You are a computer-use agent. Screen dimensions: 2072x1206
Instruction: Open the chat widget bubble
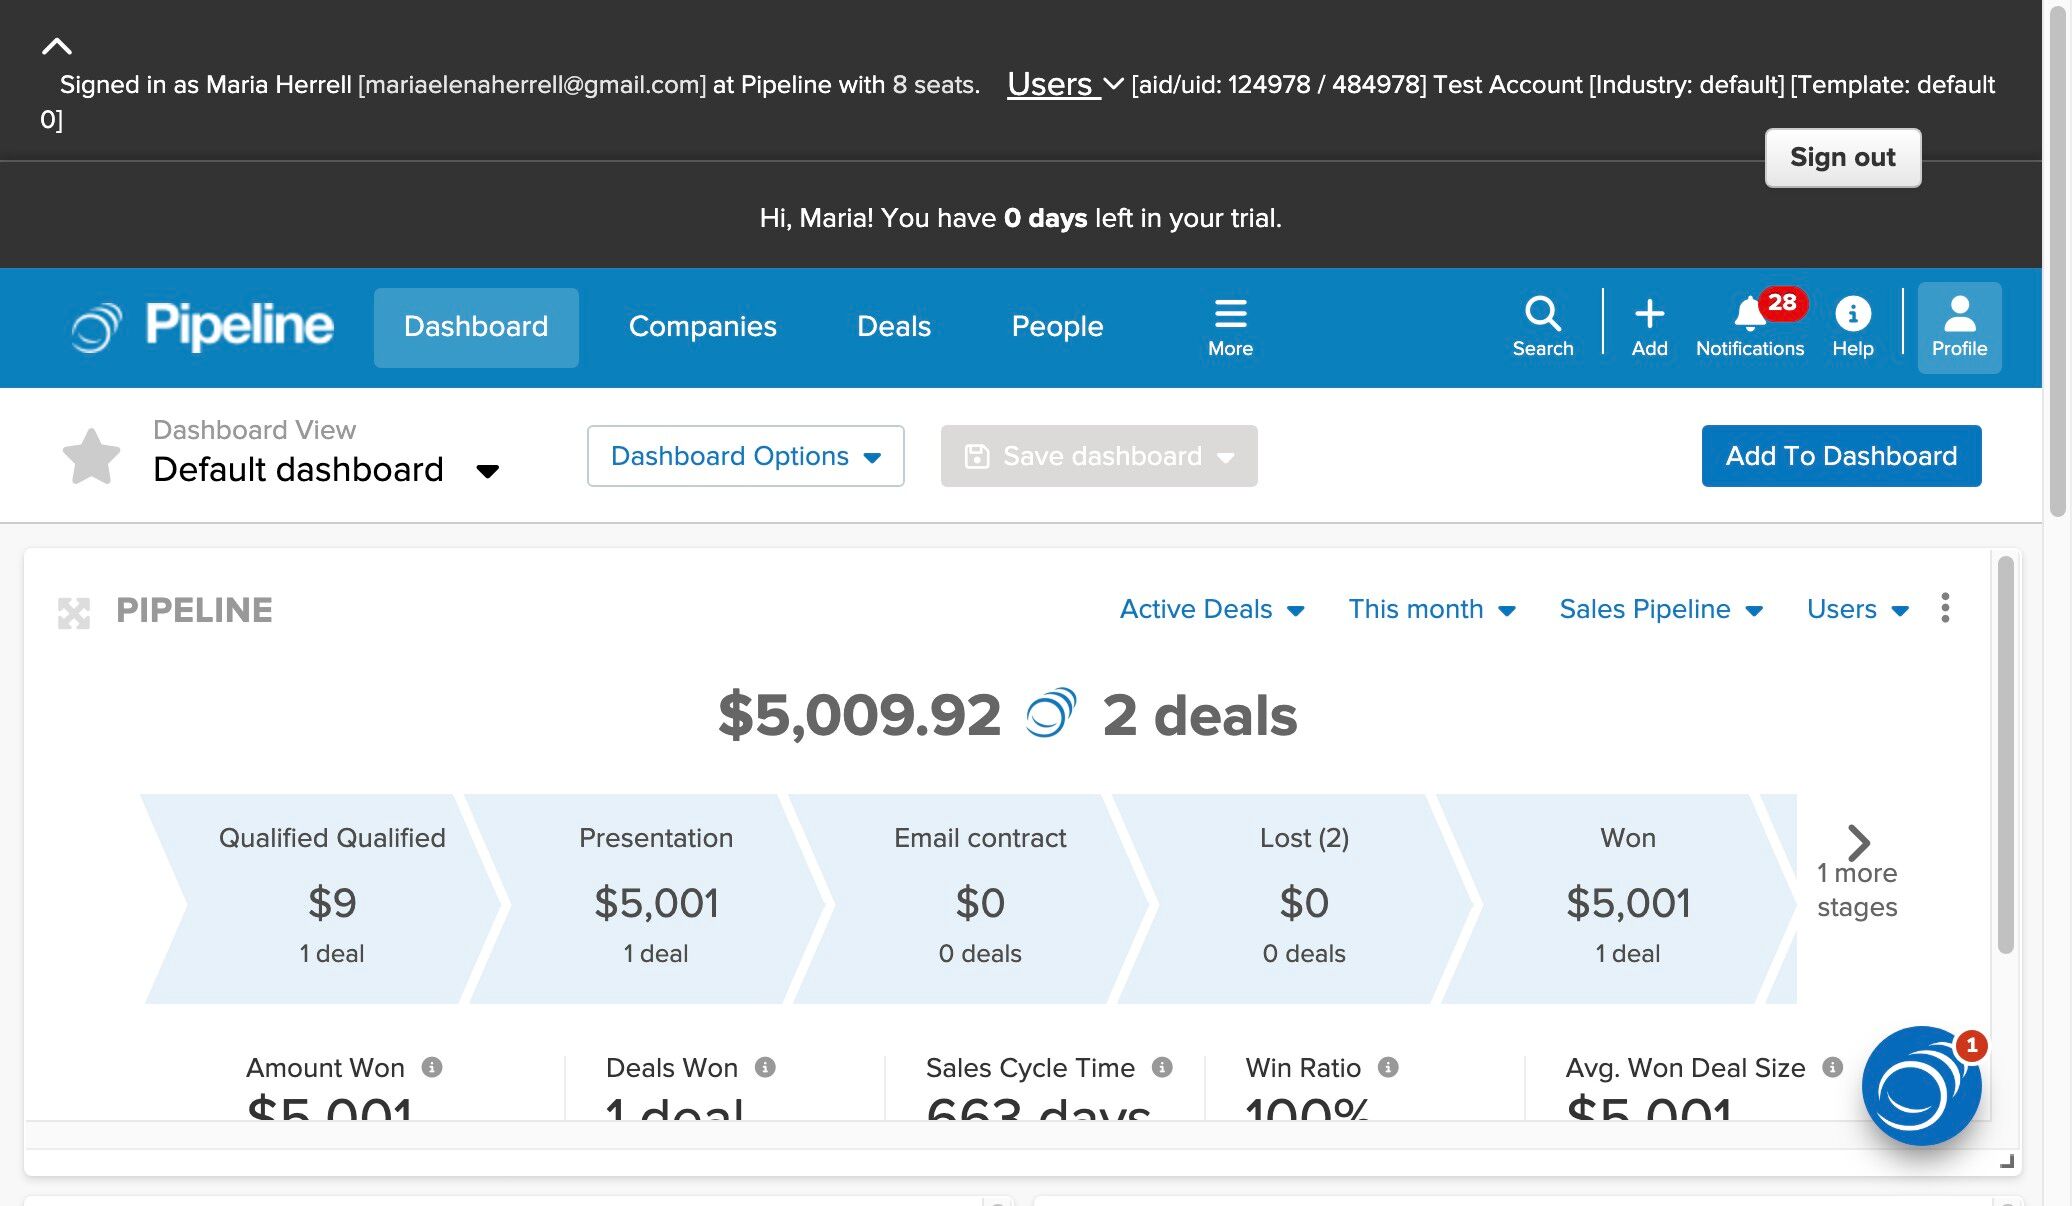(1920, 1086)
